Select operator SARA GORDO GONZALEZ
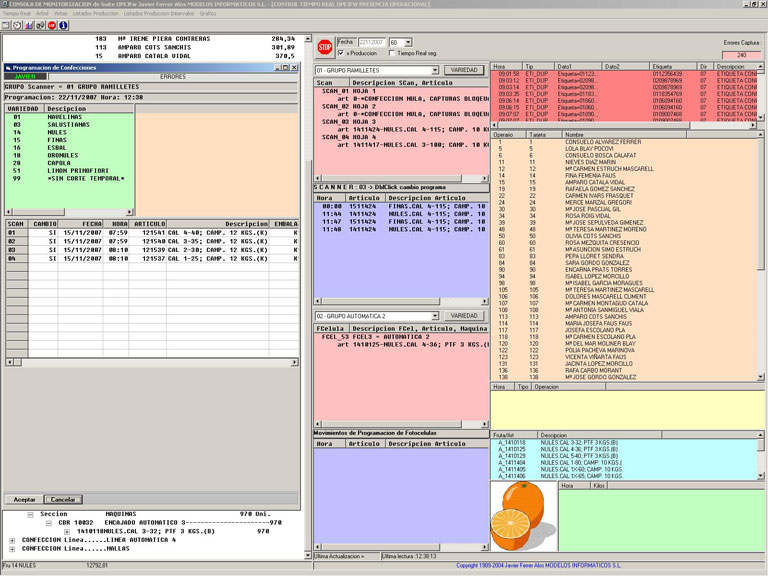The width and height of the screenshot is (768, 576). 624,263
